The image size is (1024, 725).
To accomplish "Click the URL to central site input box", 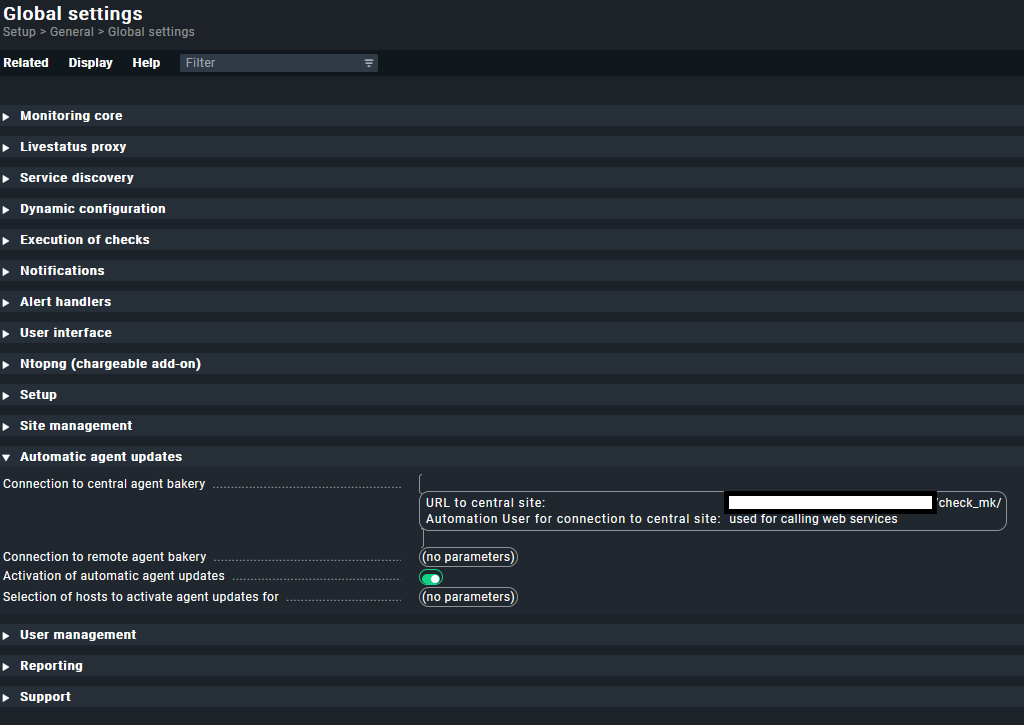I will (x=829, y=502).
